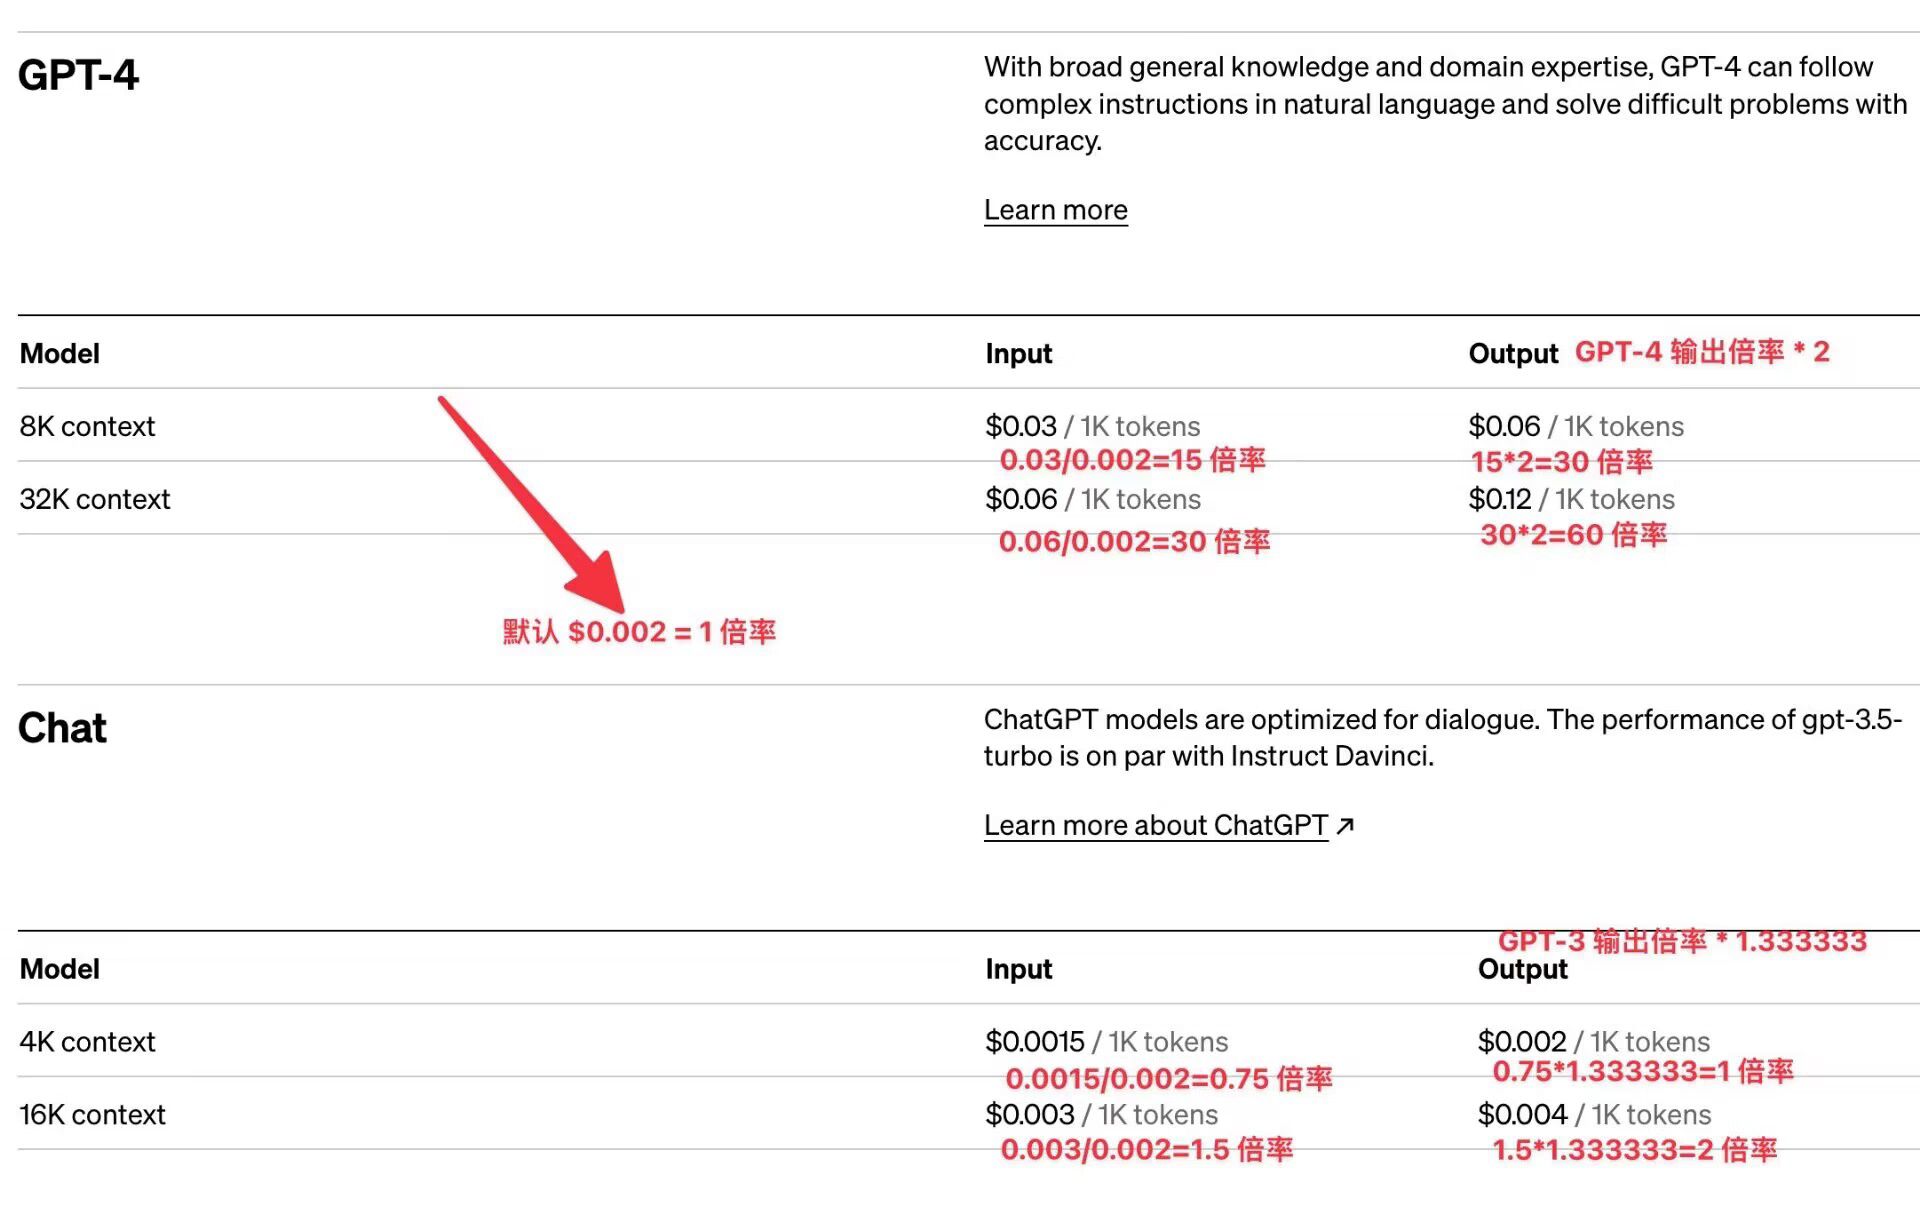Click the red 0.06/0.002=30 annotation text
The width and height of the screenshot is (1920, 1220).
tap(1134, 542)
